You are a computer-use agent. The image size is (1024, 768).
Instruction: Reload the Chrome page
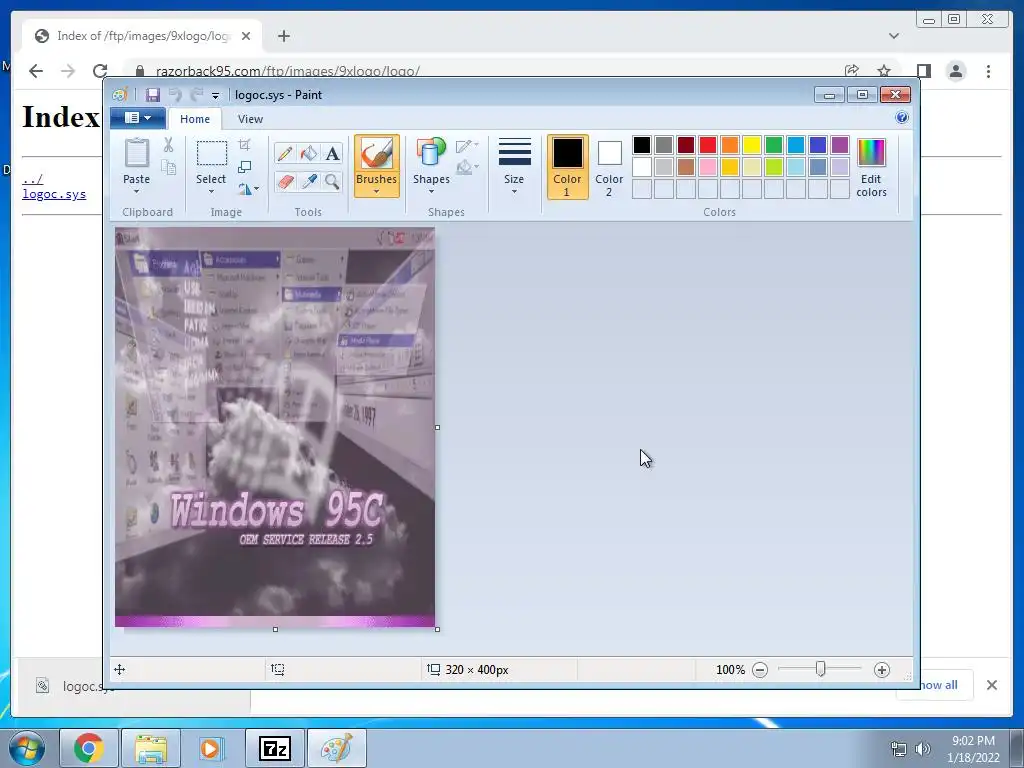click(100, 71)
